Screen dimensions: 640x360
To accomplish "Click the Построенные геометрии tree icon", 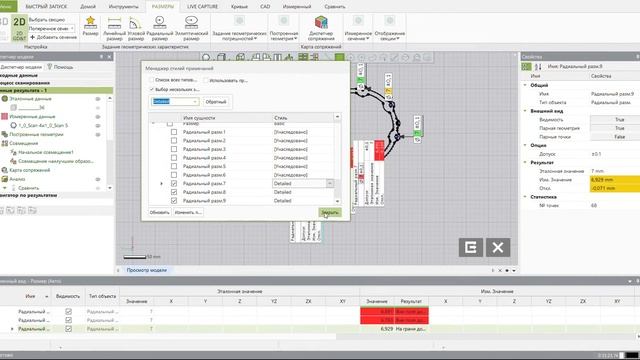I will (x=4, y=134).
